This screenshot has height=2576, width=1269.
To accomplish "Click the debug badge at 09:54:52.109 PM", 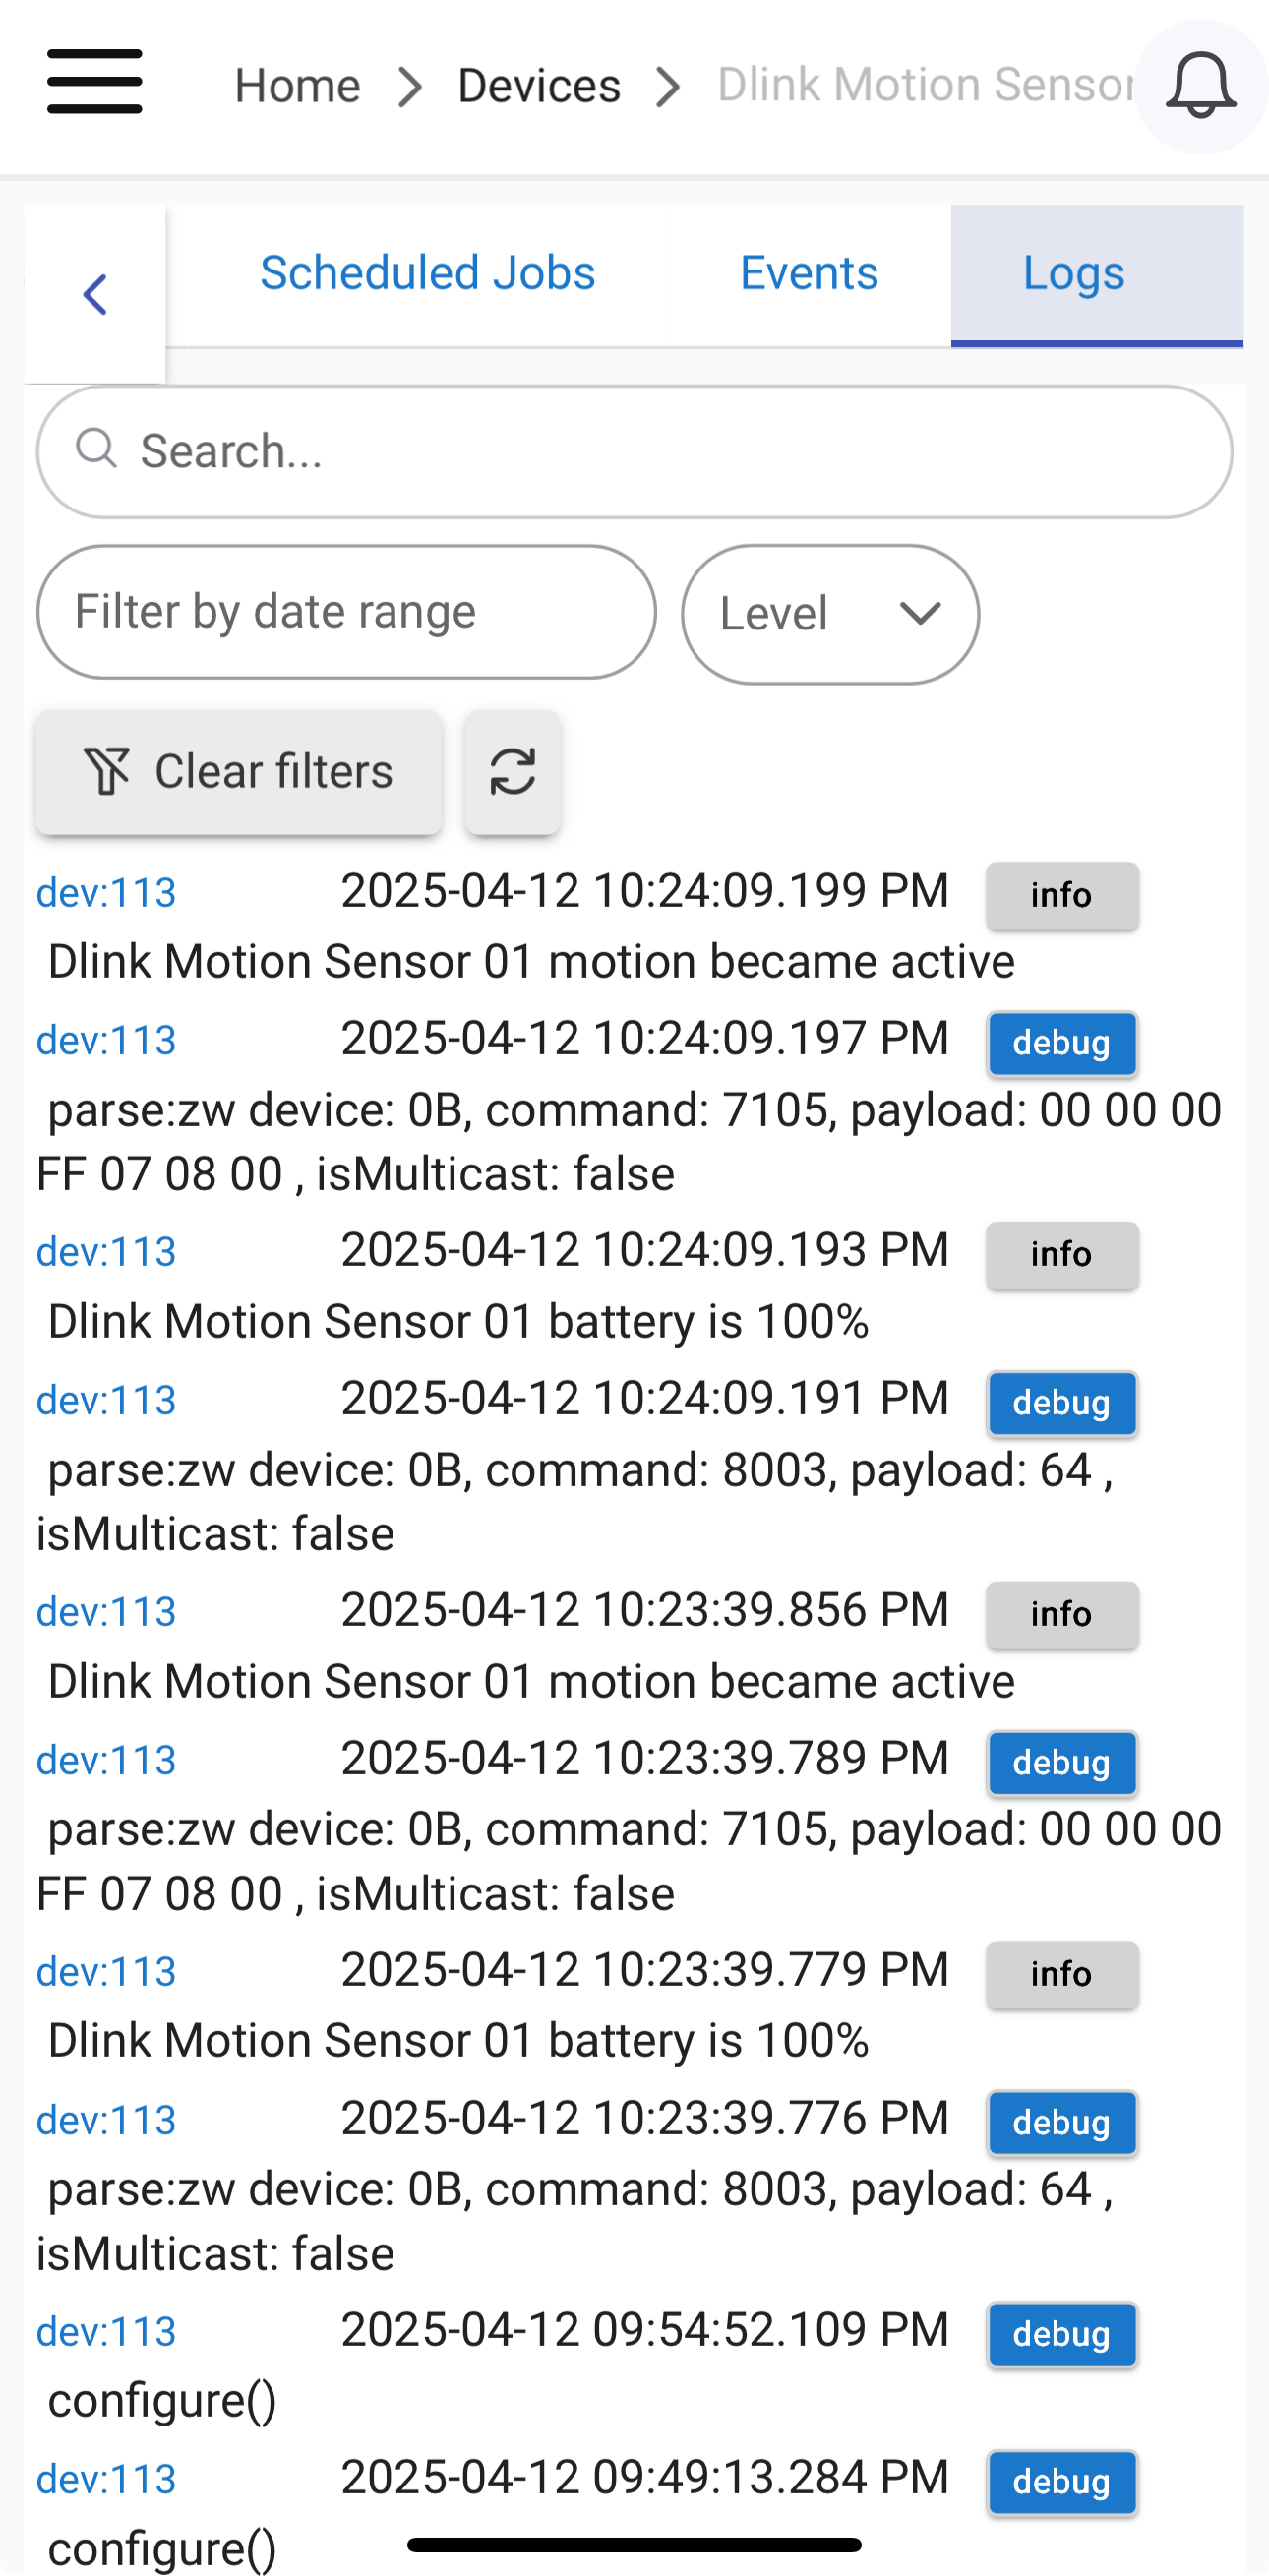I will [1061, 2334].
